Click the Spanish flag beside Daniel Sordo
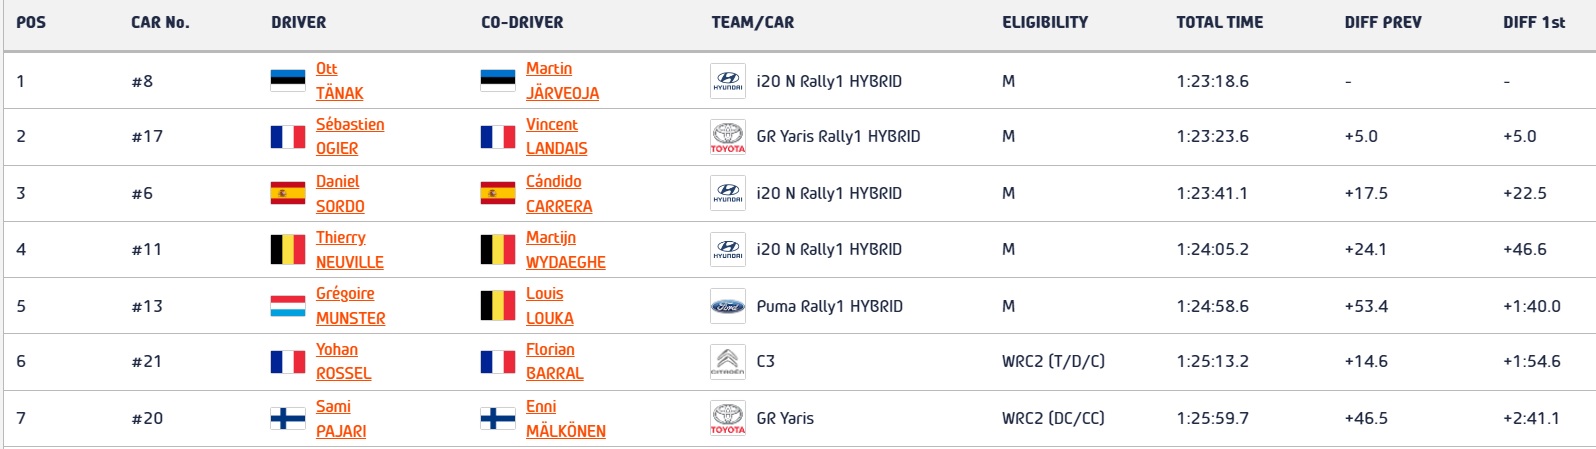The image size is (1596, 449). tap(288, 193)
